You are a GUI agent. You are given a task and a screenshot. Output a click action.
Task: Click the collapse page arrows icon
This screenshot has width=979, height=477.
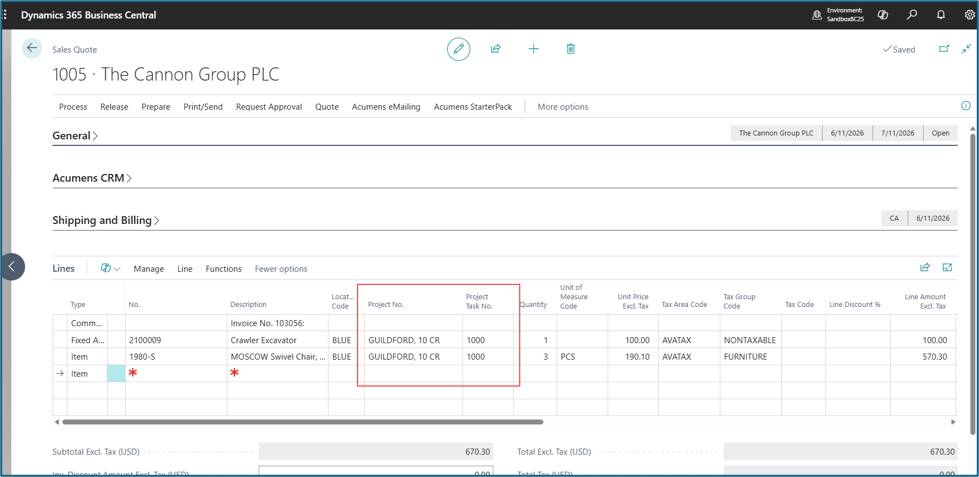tap(967, 49)
